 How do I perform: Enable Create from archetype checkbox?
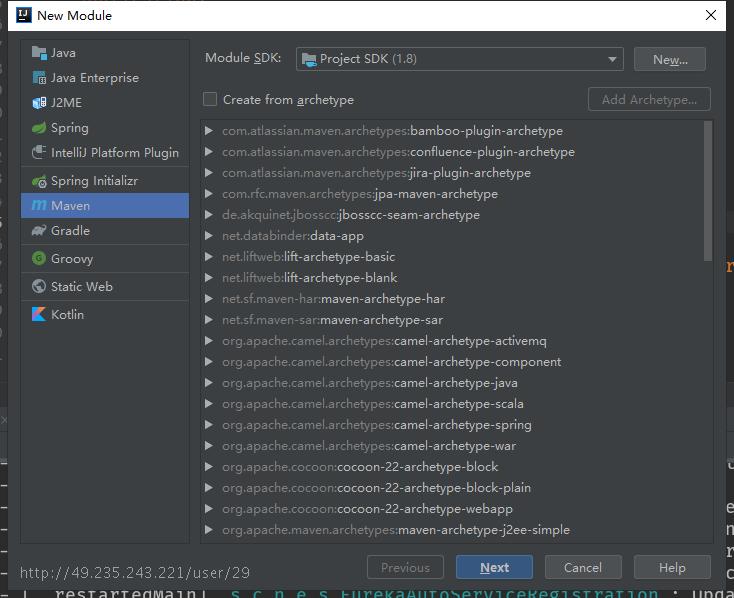[210, 99]
